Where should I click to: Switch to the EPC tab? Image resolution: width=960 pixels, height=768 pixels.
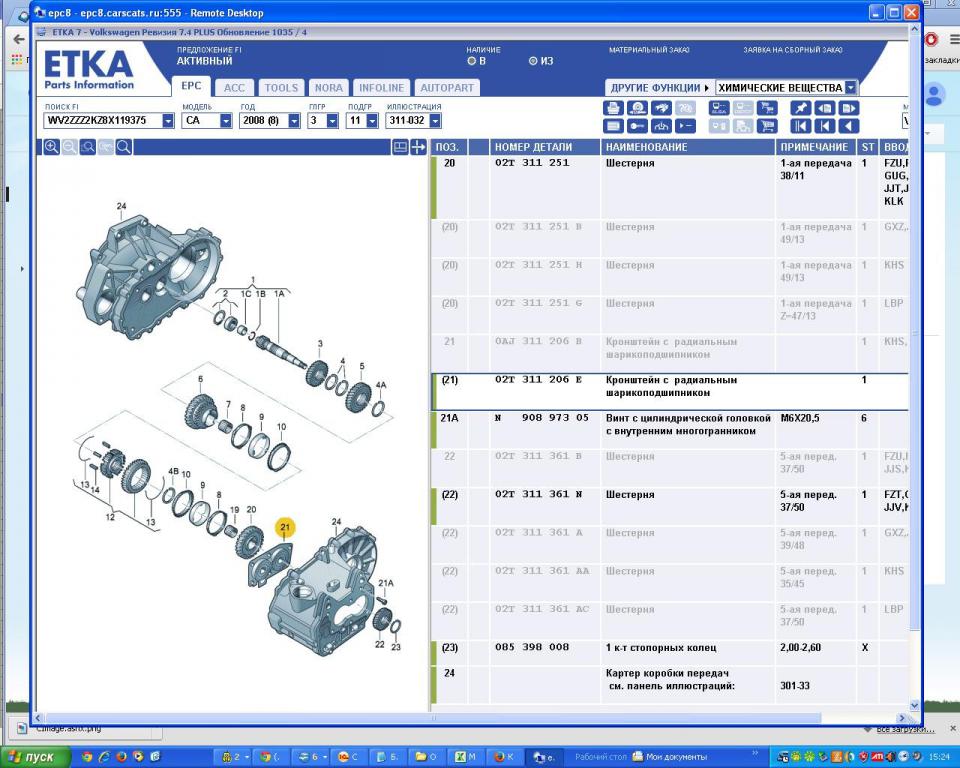coord(191,86)
